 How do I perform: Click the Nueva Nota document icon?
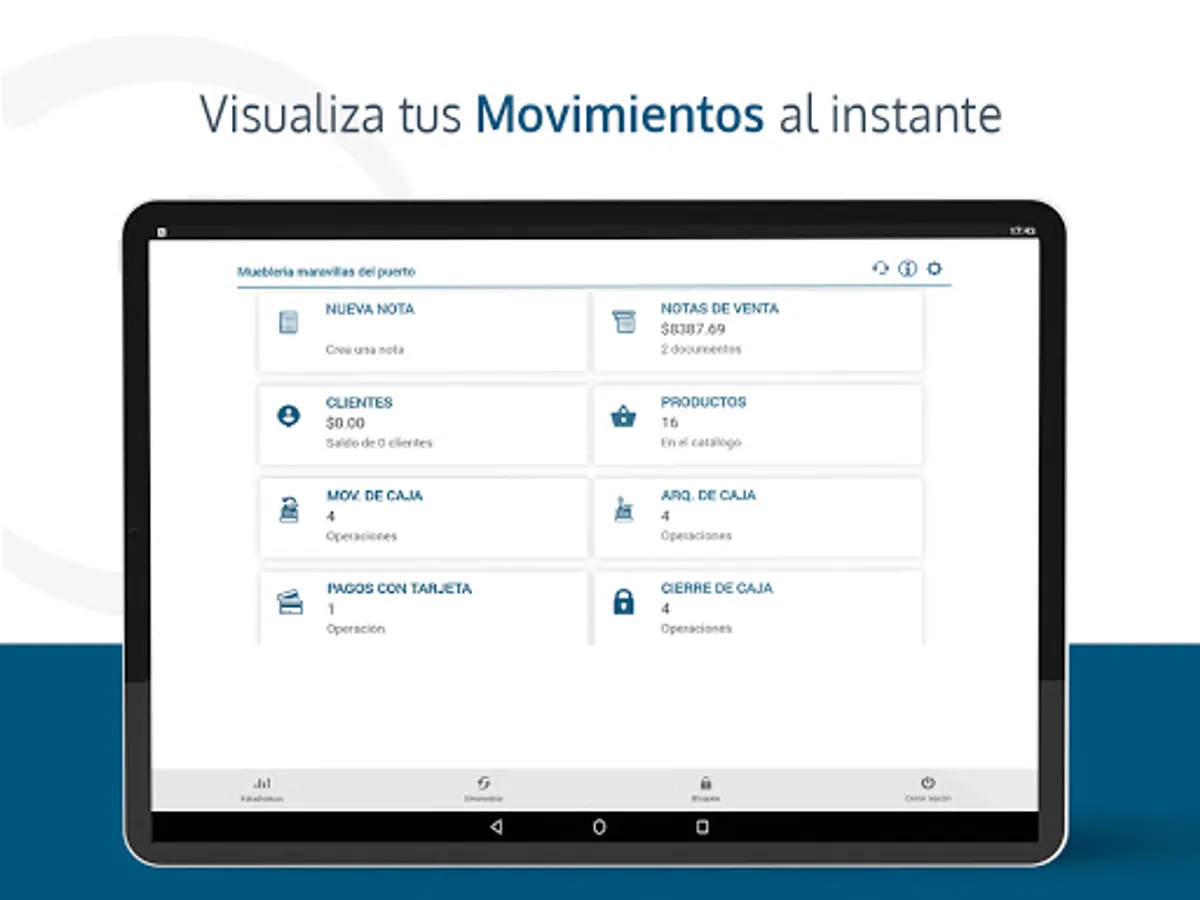288,322
